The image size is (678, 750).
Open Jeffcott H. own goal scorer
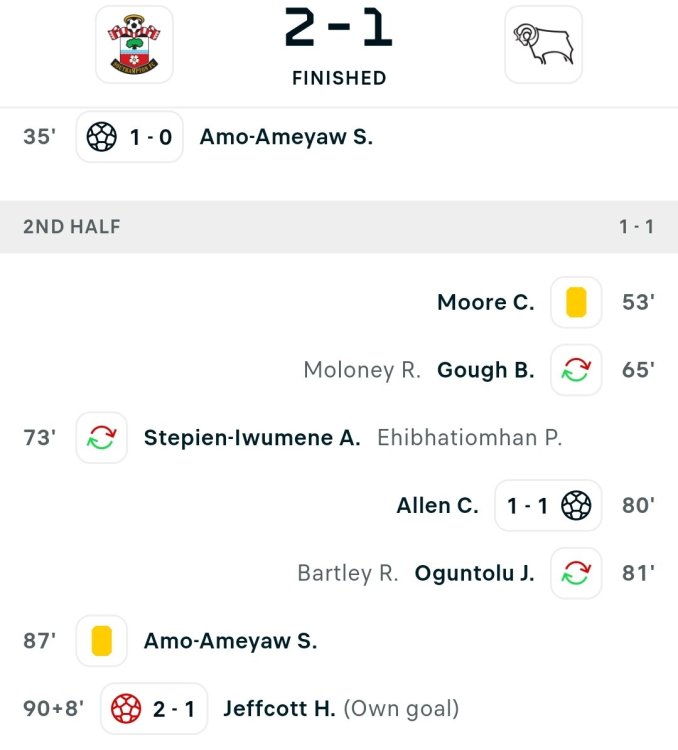279,710
